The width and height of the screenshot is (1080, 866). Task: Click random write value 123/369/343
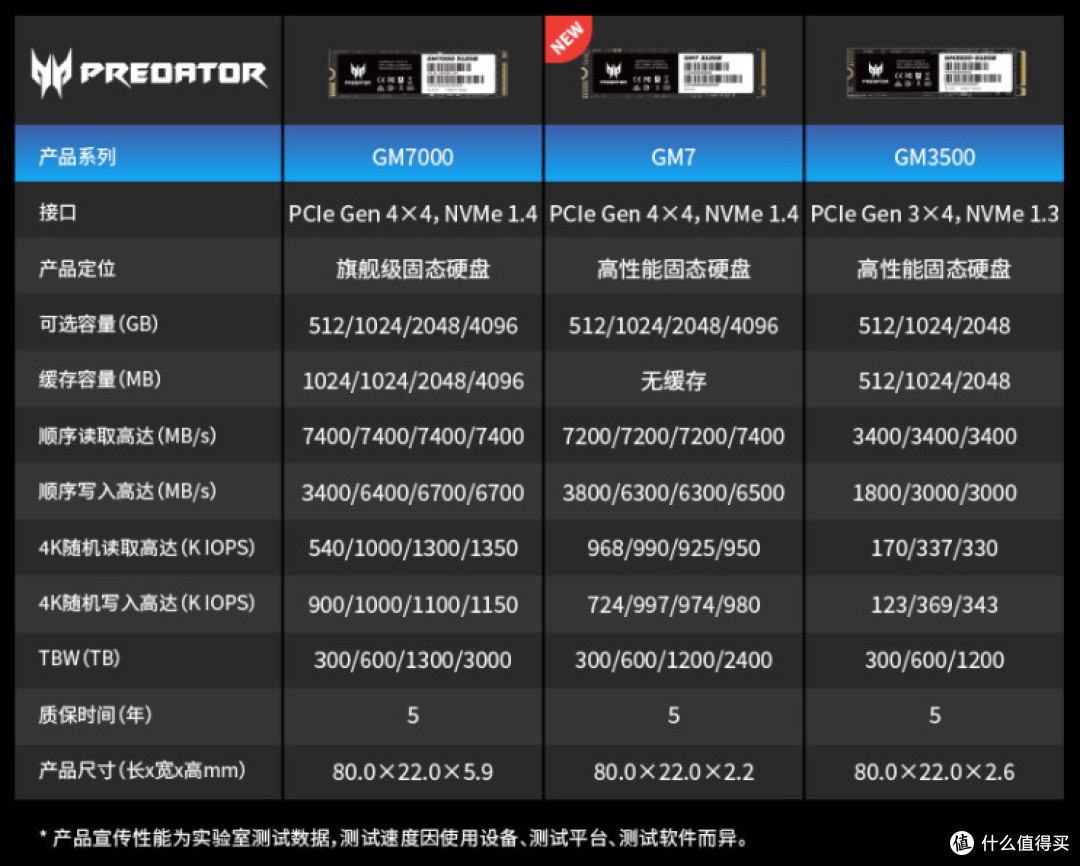pyautogui.click(x=934, y=605)
